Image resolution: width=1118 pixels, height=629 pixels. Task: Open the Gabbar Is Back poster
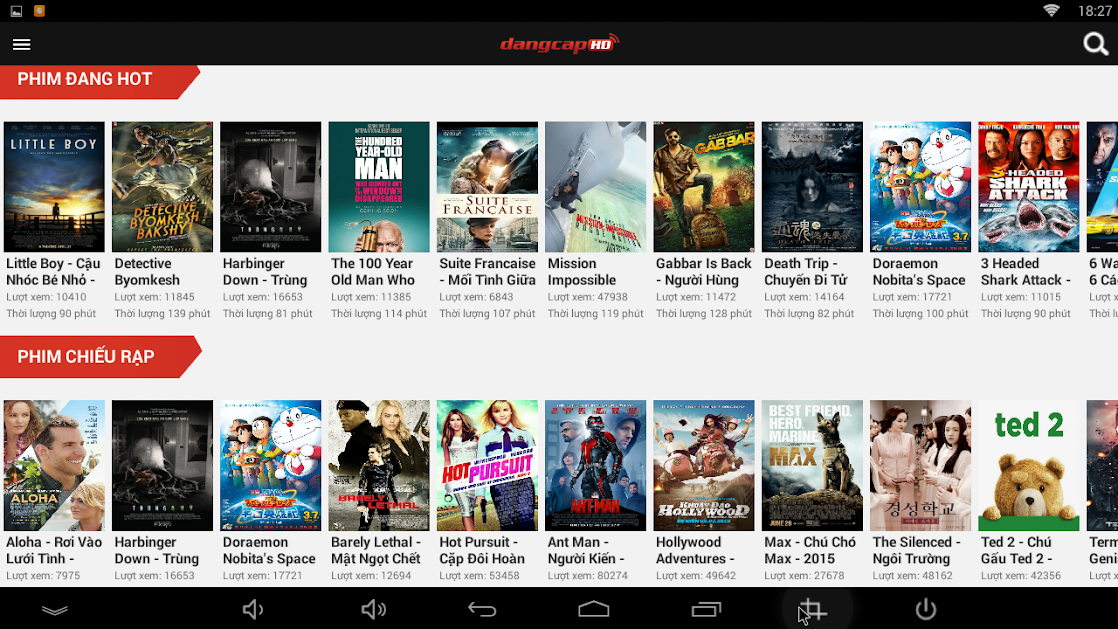coord(704,187)
